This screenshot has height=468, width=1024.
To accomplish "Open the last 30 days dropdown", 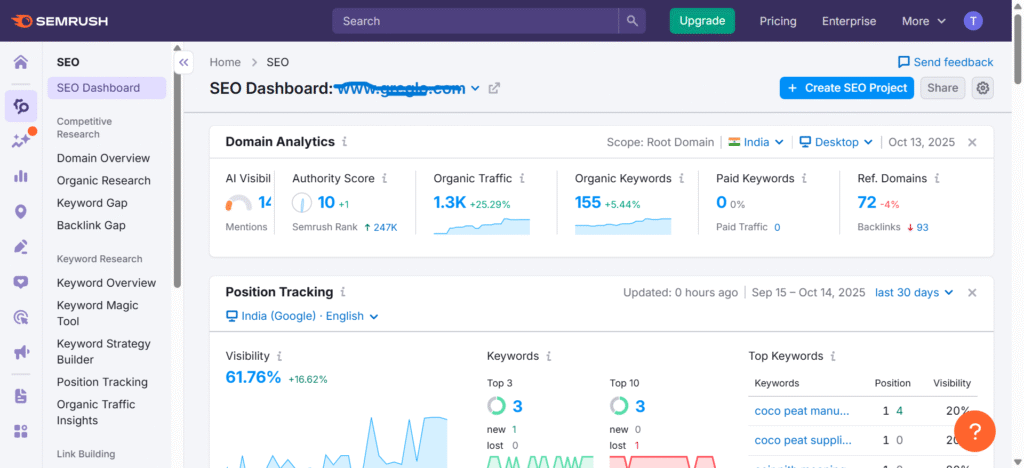I will [x=914, y=292].
